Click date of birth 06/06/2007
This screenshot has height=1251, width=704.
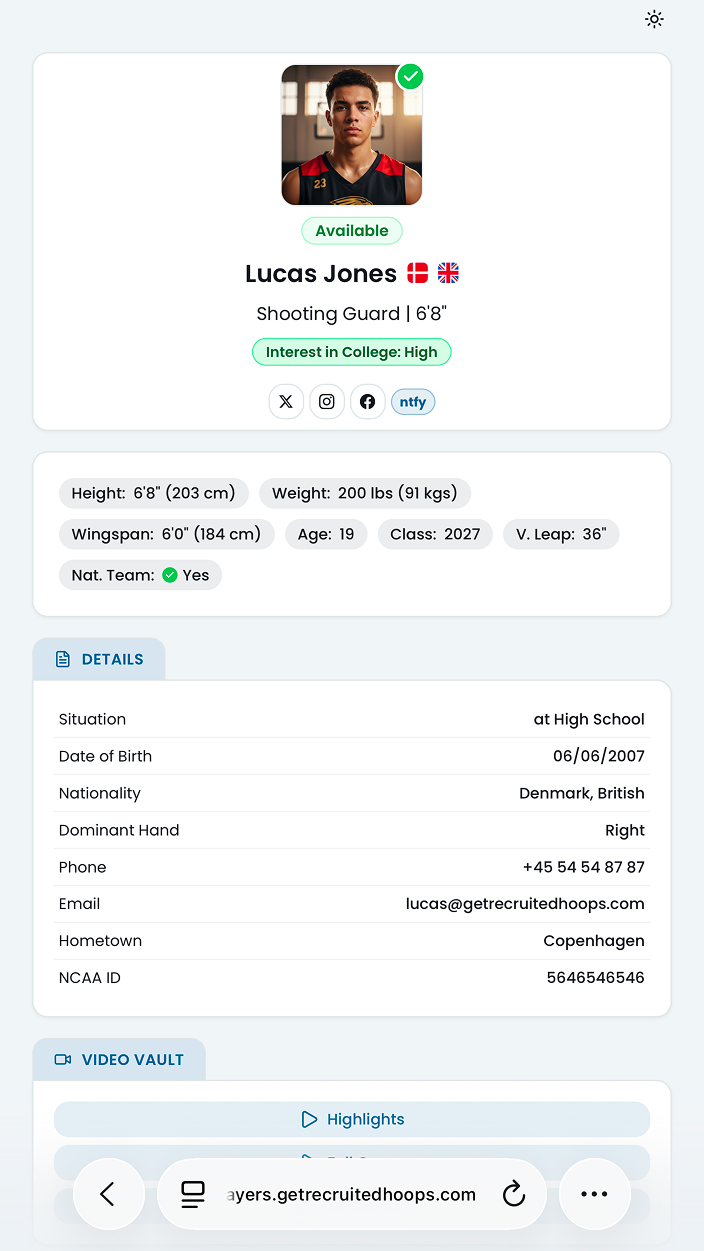[599, 756]
